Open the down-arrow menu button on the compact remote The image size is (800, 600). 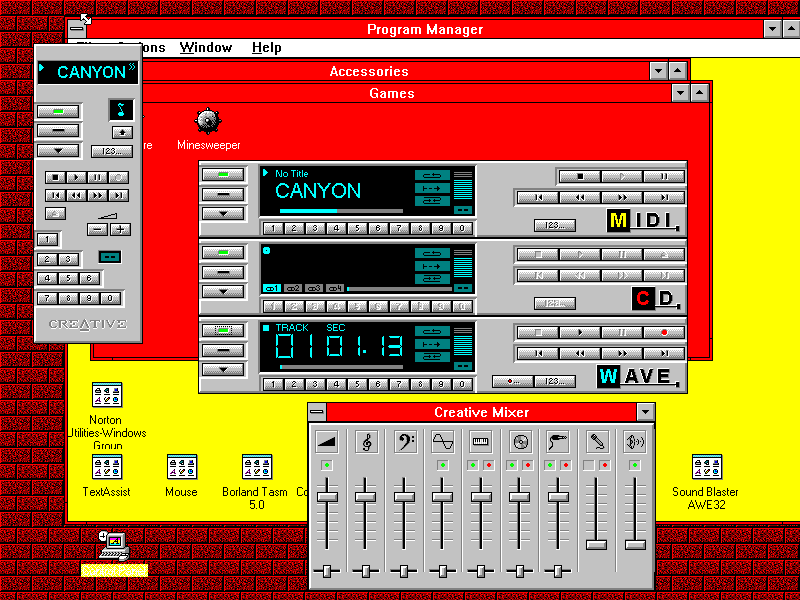click(58, 151)
